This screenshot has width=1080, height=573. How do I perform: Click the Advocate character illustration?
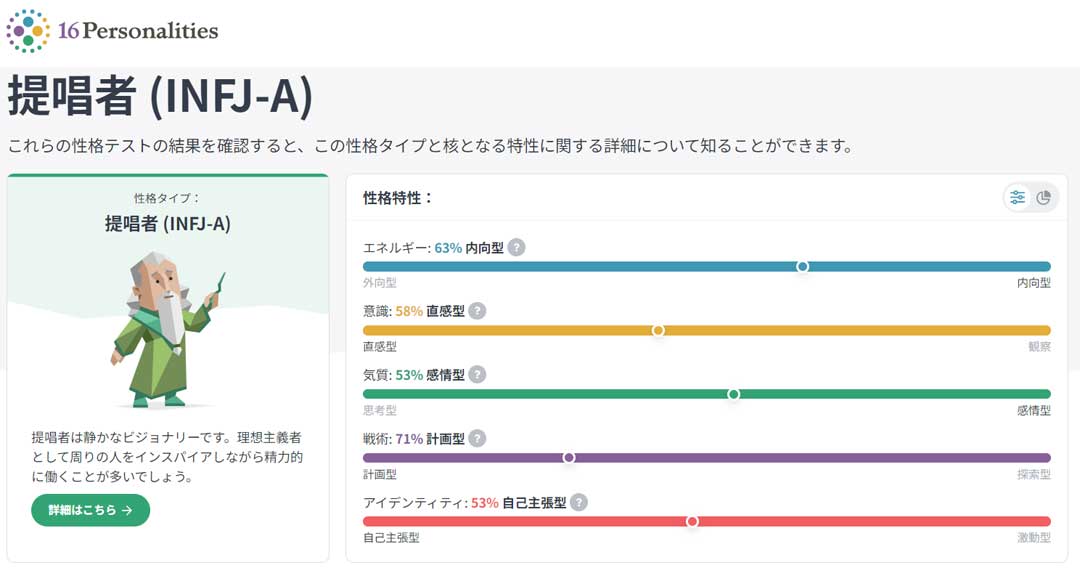[167, 329]
